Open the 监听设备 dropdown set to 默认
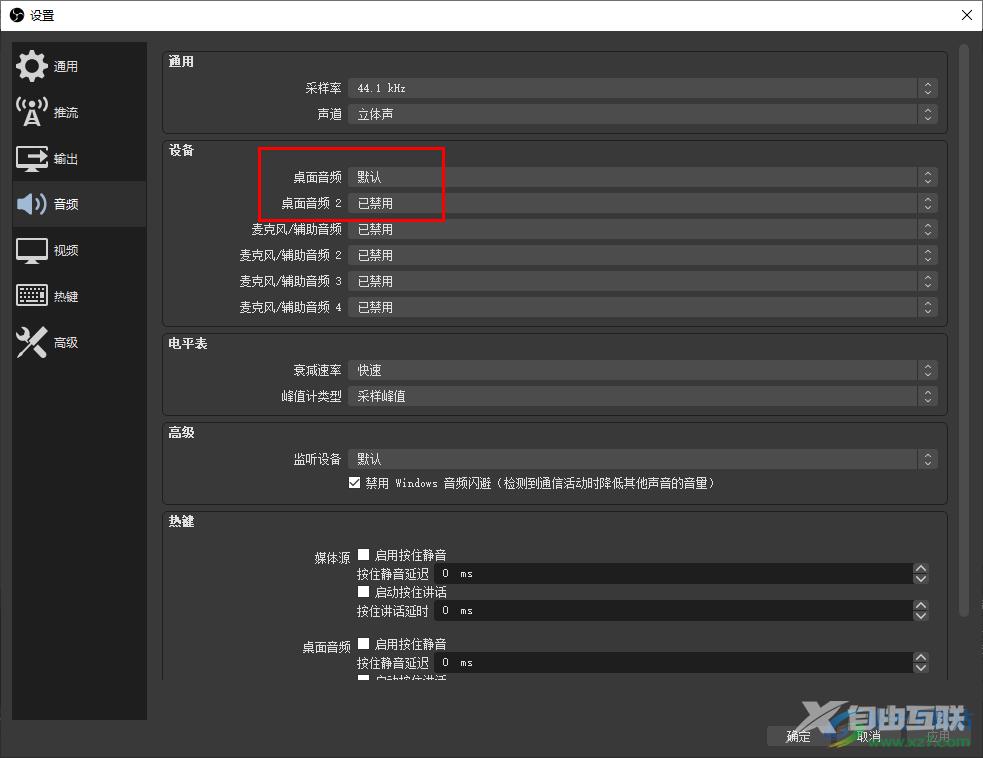The image size is (983, 758). 643,460
